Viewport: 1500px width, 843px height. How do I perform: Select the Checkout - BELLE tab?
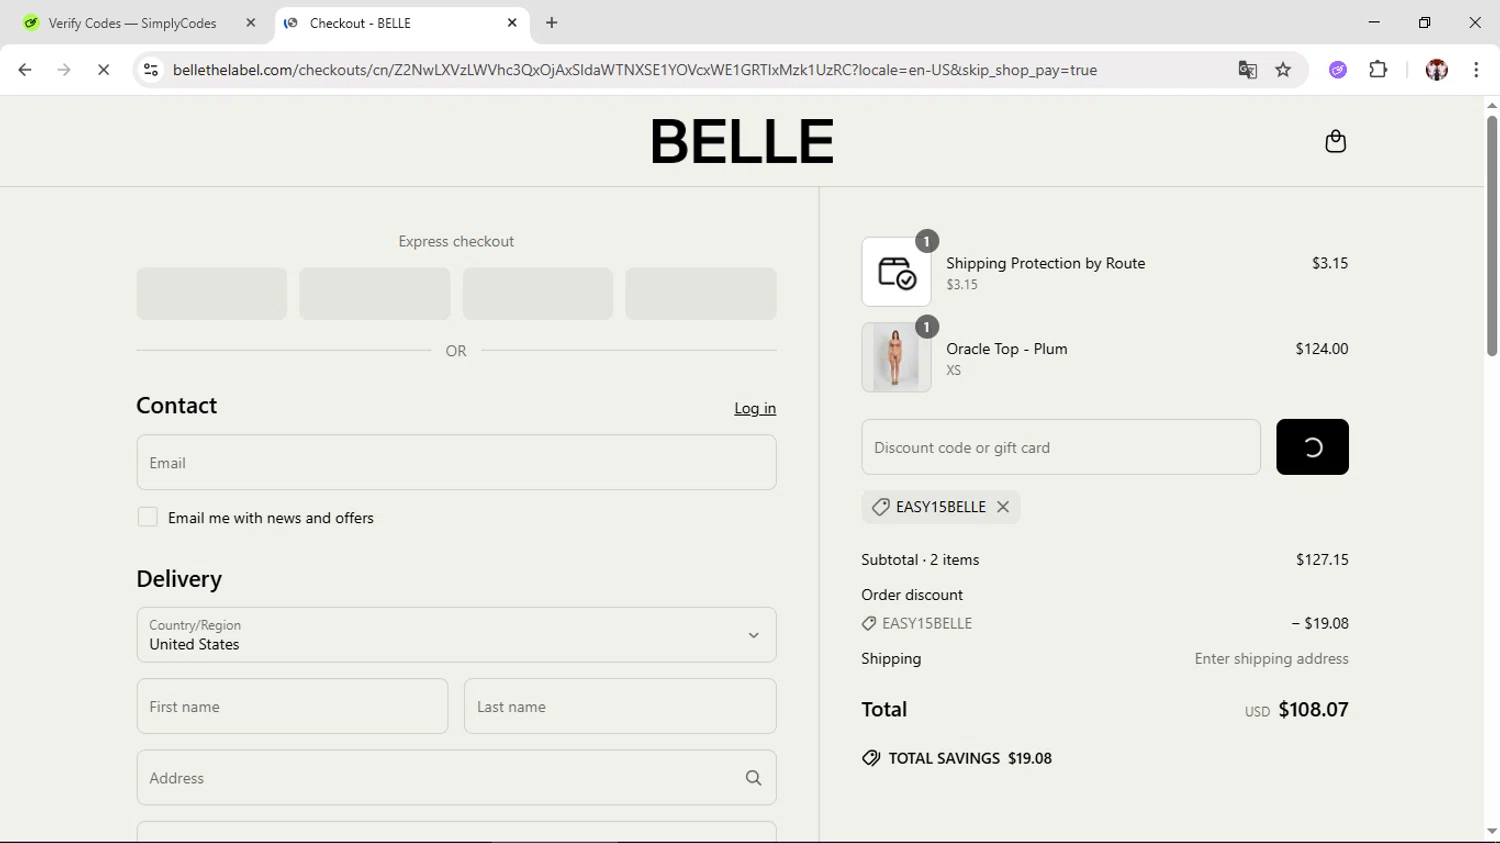point(400,23)
